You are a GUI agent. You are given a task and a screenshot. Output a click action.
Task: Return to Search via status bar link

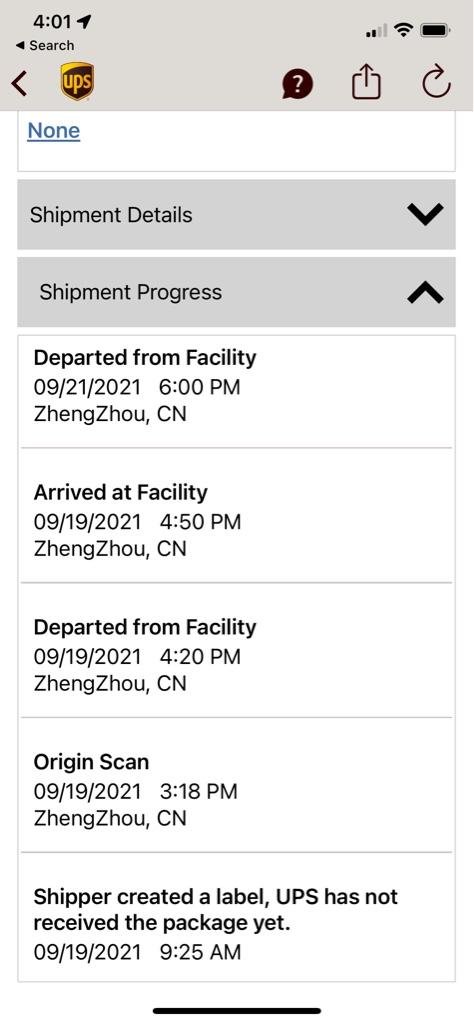44,46
